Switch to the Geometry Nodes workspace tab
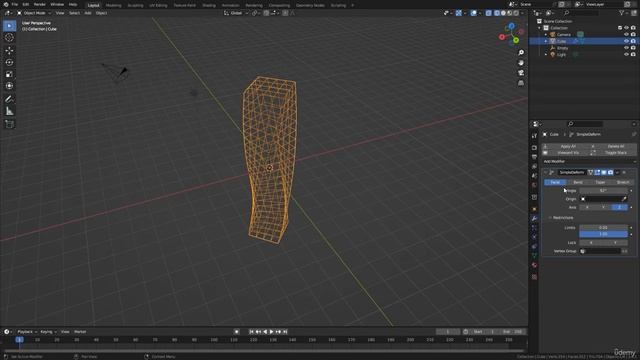640x360 pixels. pyautogui.click(x=310, y=5)
